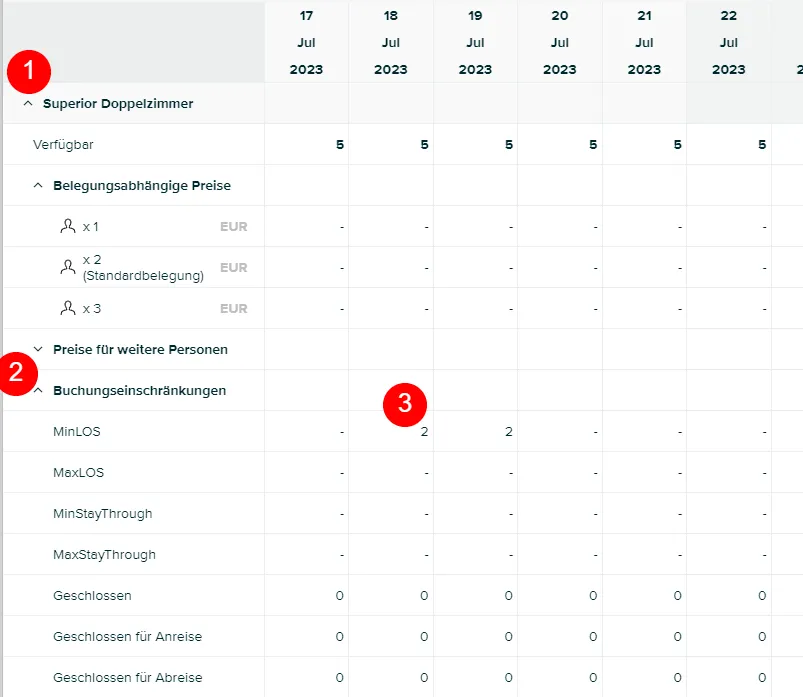Click EUR label in the x 3 row
The height and width of the screenshot is (697, 803).
[x=234, y=308]
